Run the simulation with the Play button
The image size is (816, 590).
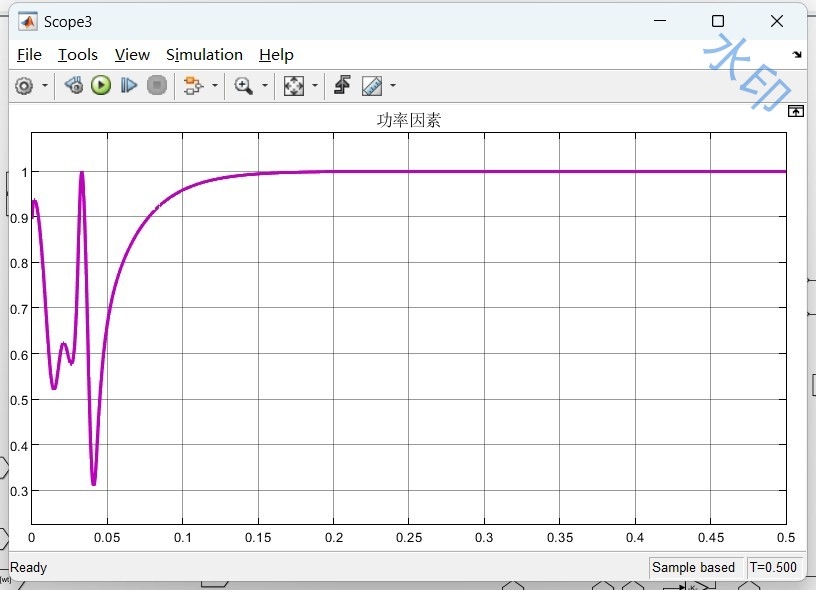tap(101, 85)
